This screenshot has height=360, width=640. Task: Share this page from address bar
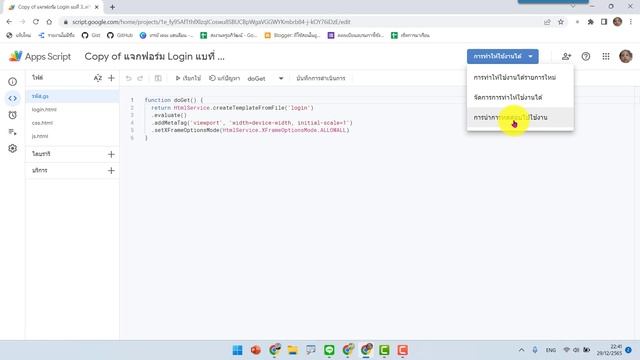[547, 22]
